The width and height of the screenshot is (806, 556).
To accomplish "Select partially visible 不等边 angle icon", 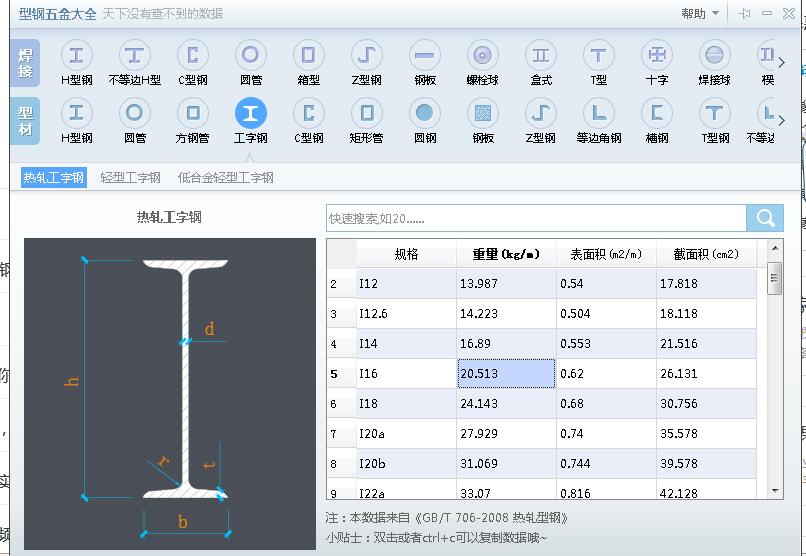I will pyautogui.click(x=766, y=113).
